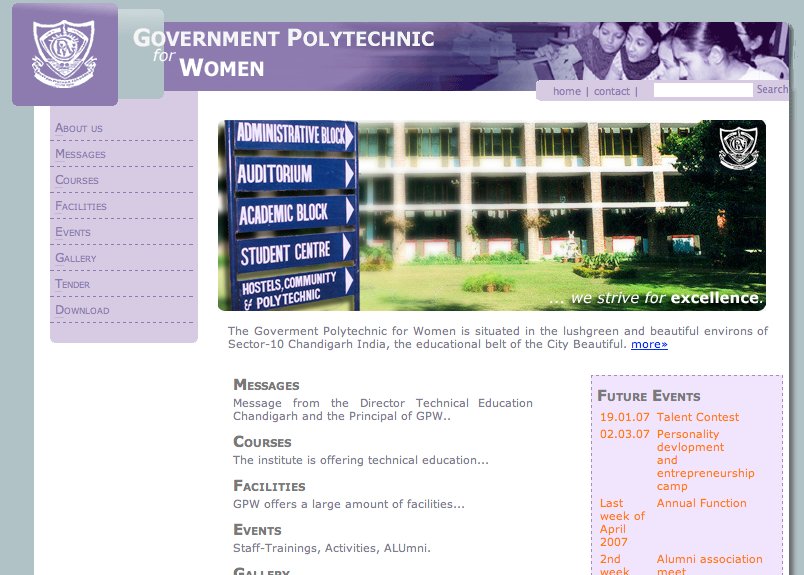The image size is (804, 575).
Task: Open the contact link in top bar
Action: [611, 91]
